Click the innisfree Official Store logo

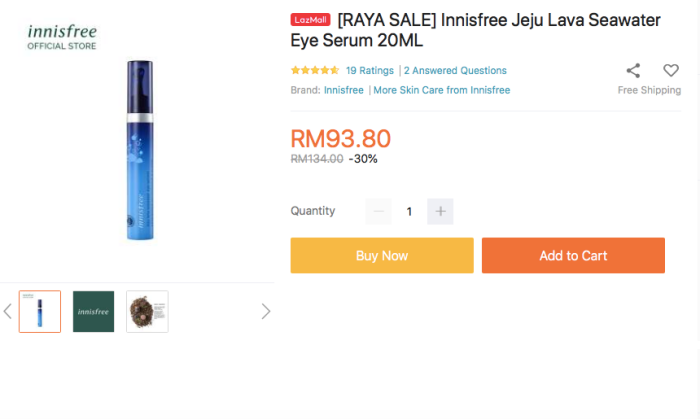coord(62,37)
